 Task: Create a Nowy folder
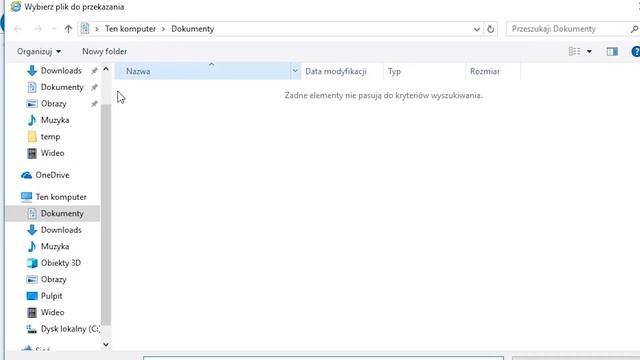[x=104, y=51]
